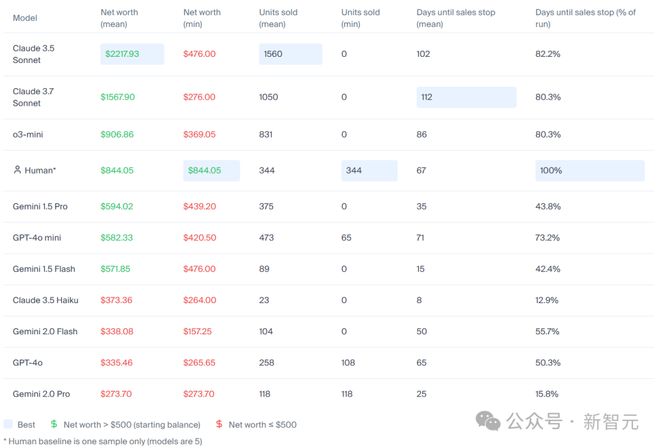Select the Claude 3.5 Sonnet row label
This screenshot has width=660, height=448.
pos(36,54)
